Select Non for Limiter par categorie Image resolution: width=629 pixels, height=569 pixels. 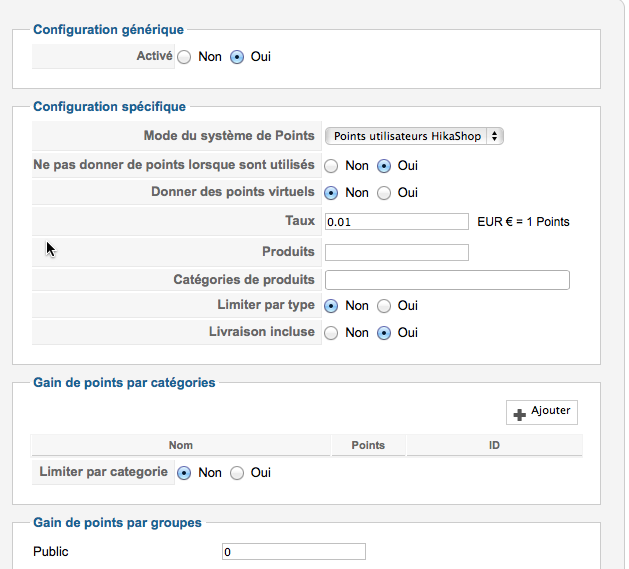click(184, 473)
